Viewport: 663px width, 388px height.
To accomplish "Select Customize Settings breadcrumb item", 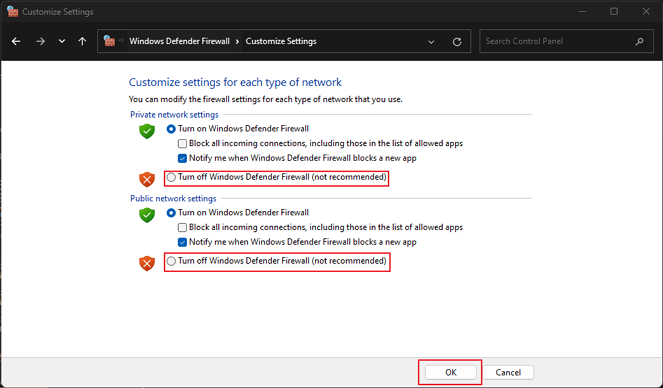I will [x=281, y=41].
